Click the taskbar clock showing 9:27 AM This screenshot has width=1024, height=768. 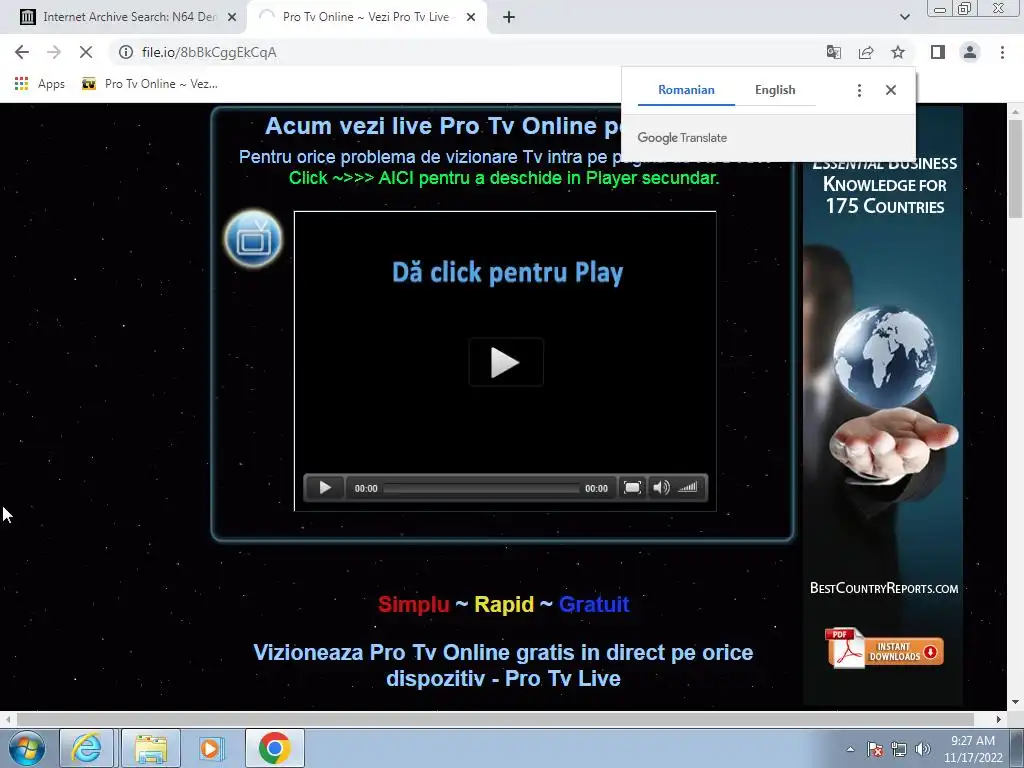click(972, 749)
